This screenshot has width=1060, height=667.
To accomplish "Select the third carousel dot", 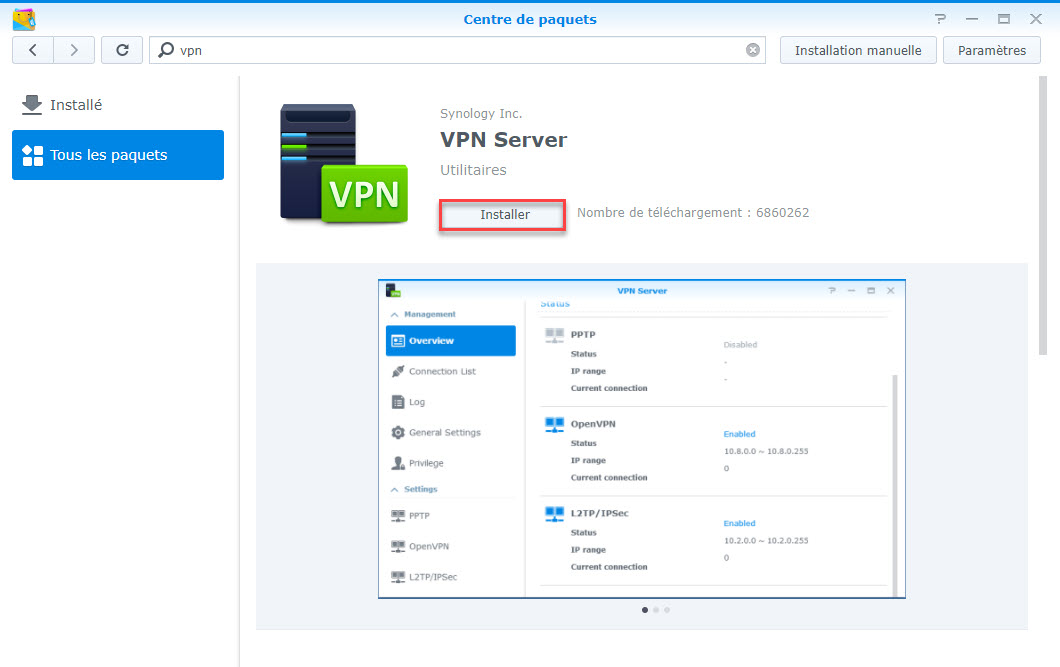I will click(x=667, y=609).
